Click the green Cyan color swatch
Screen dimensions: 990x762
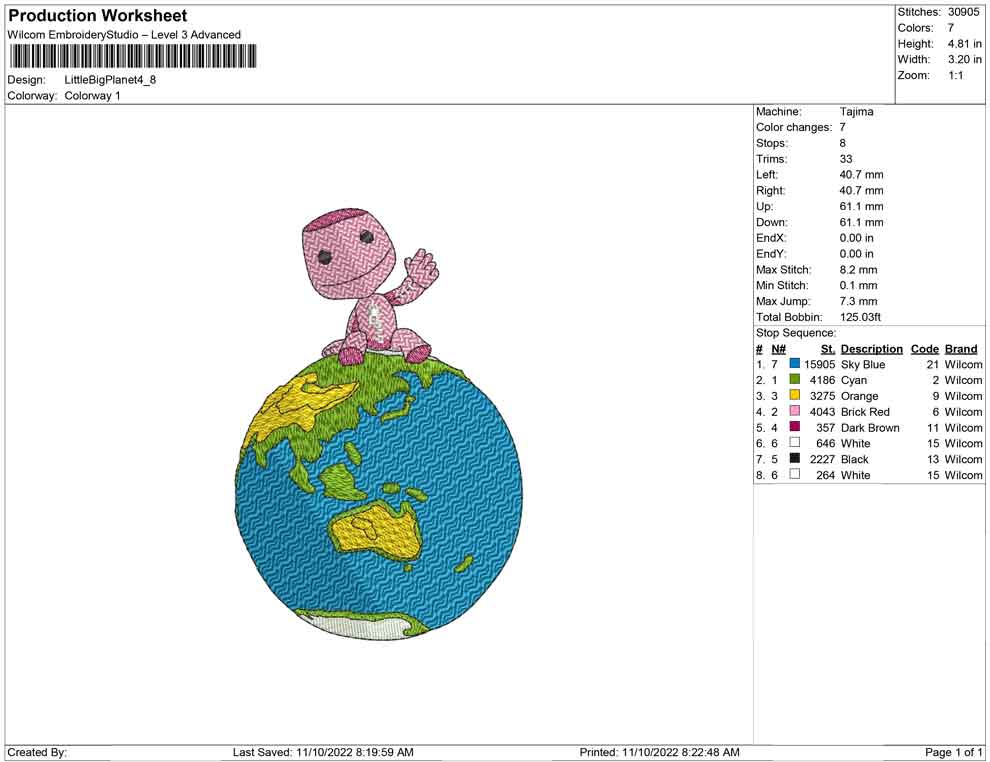[x=794, y=379]
